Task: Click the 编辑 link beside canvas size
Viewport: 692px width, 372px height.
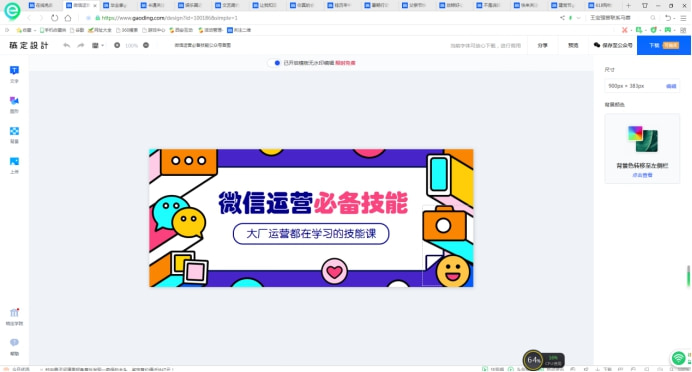Action: tap(671, 86)
